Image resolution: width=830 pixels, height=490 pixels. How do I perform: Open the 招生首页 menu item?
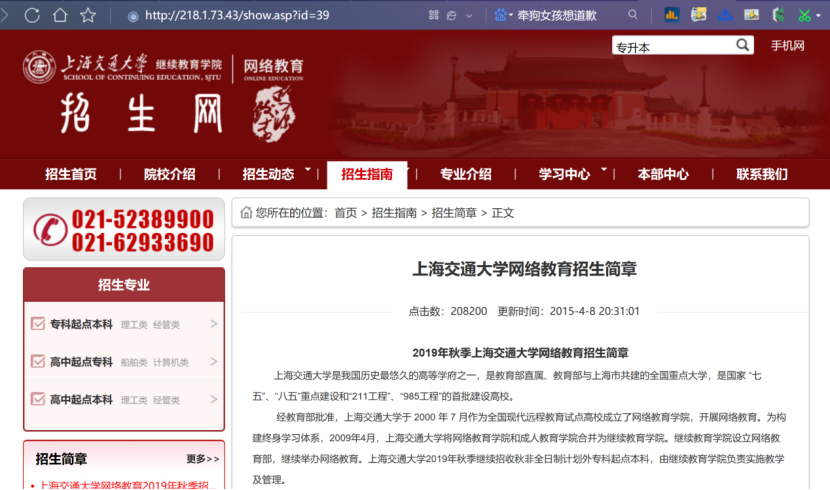coord(71,174)
